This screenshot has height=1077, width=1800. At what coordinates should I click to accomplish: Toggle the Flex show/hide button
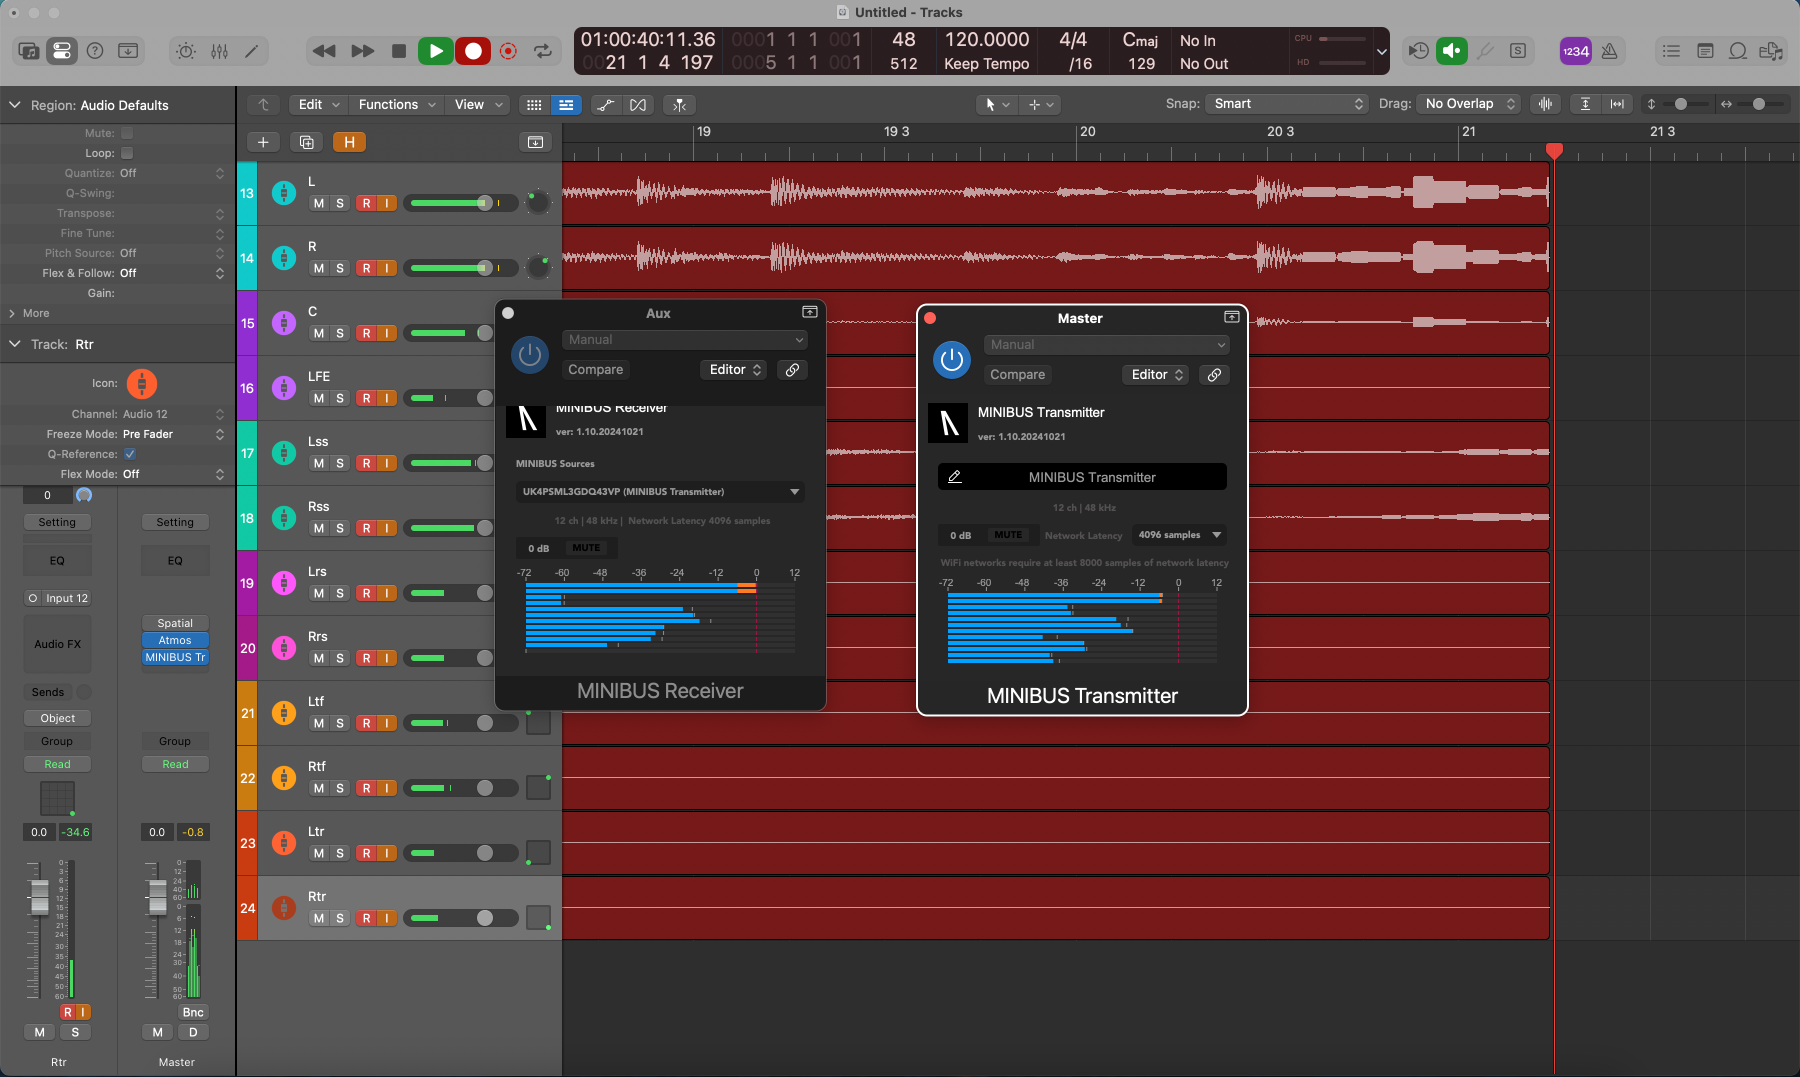(638, 105)
